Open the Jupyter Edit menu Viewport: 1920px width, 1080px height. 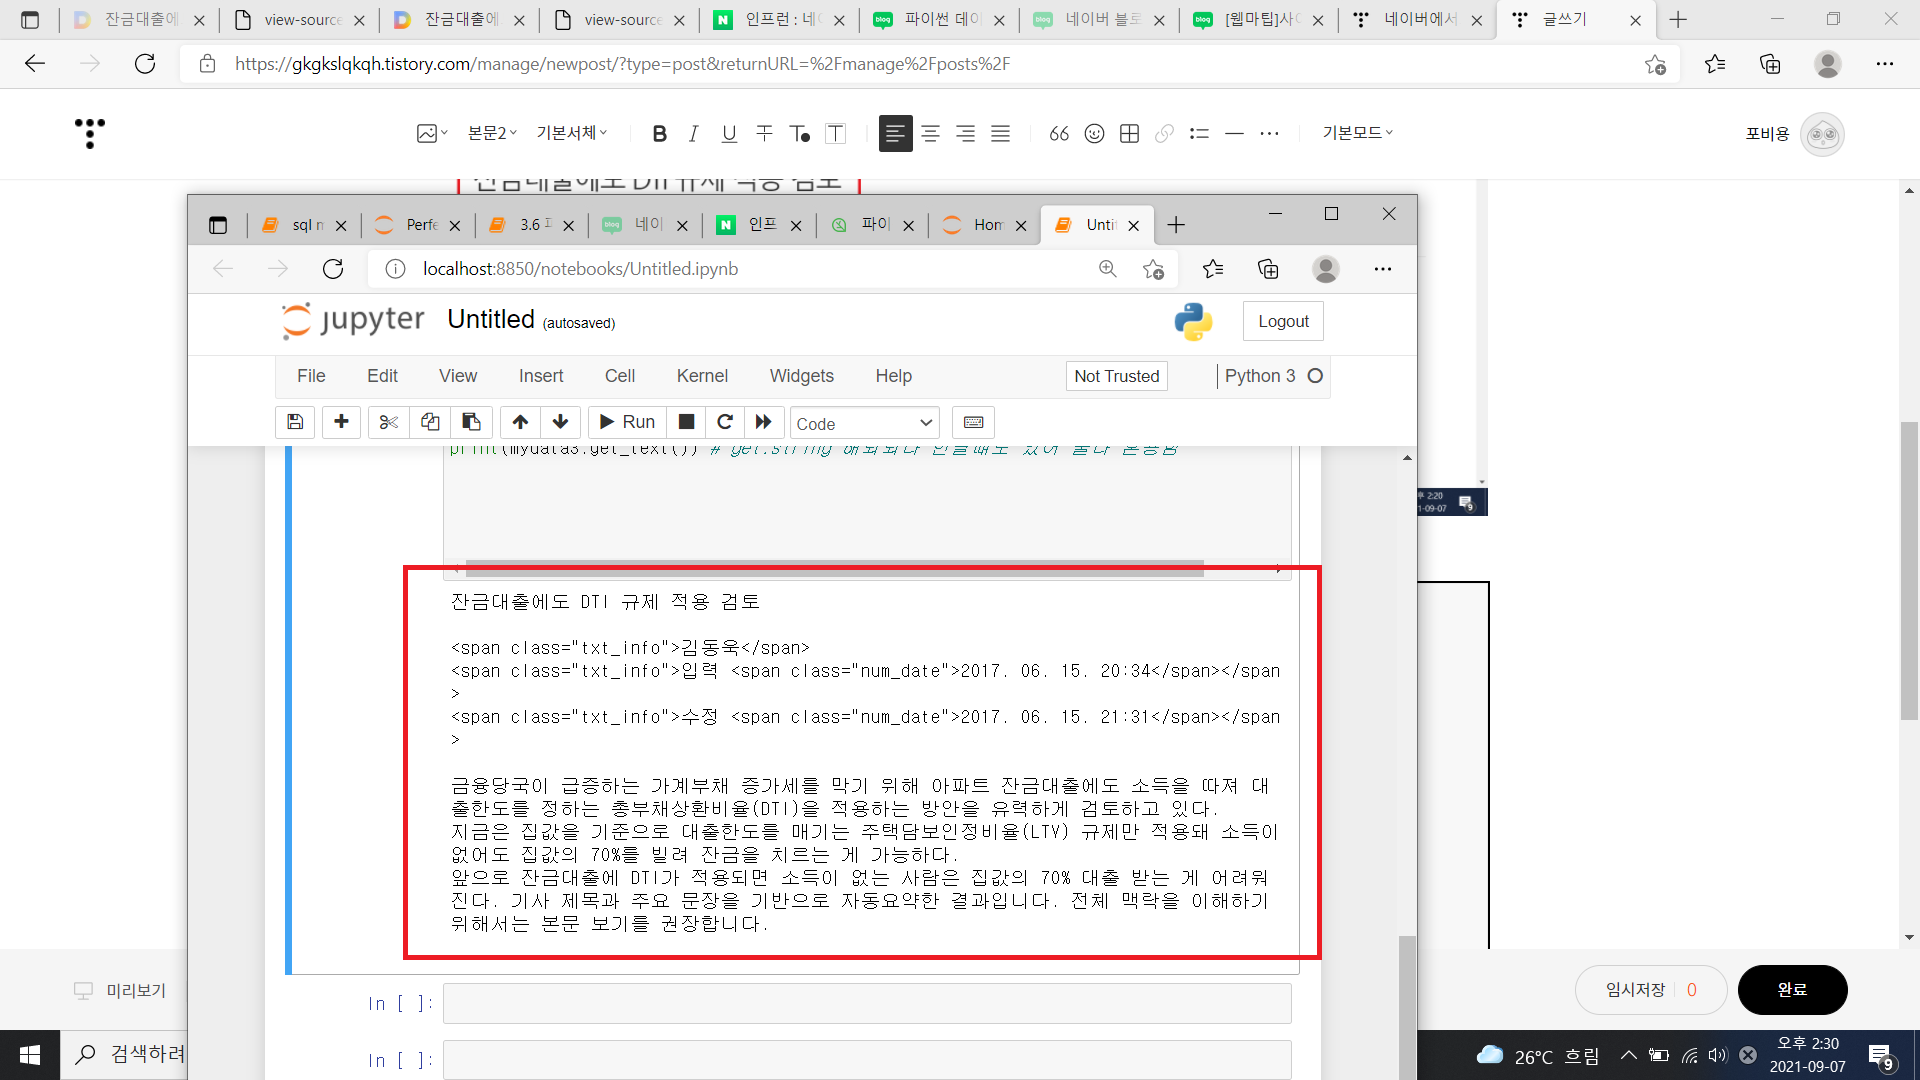click(382, 376)
